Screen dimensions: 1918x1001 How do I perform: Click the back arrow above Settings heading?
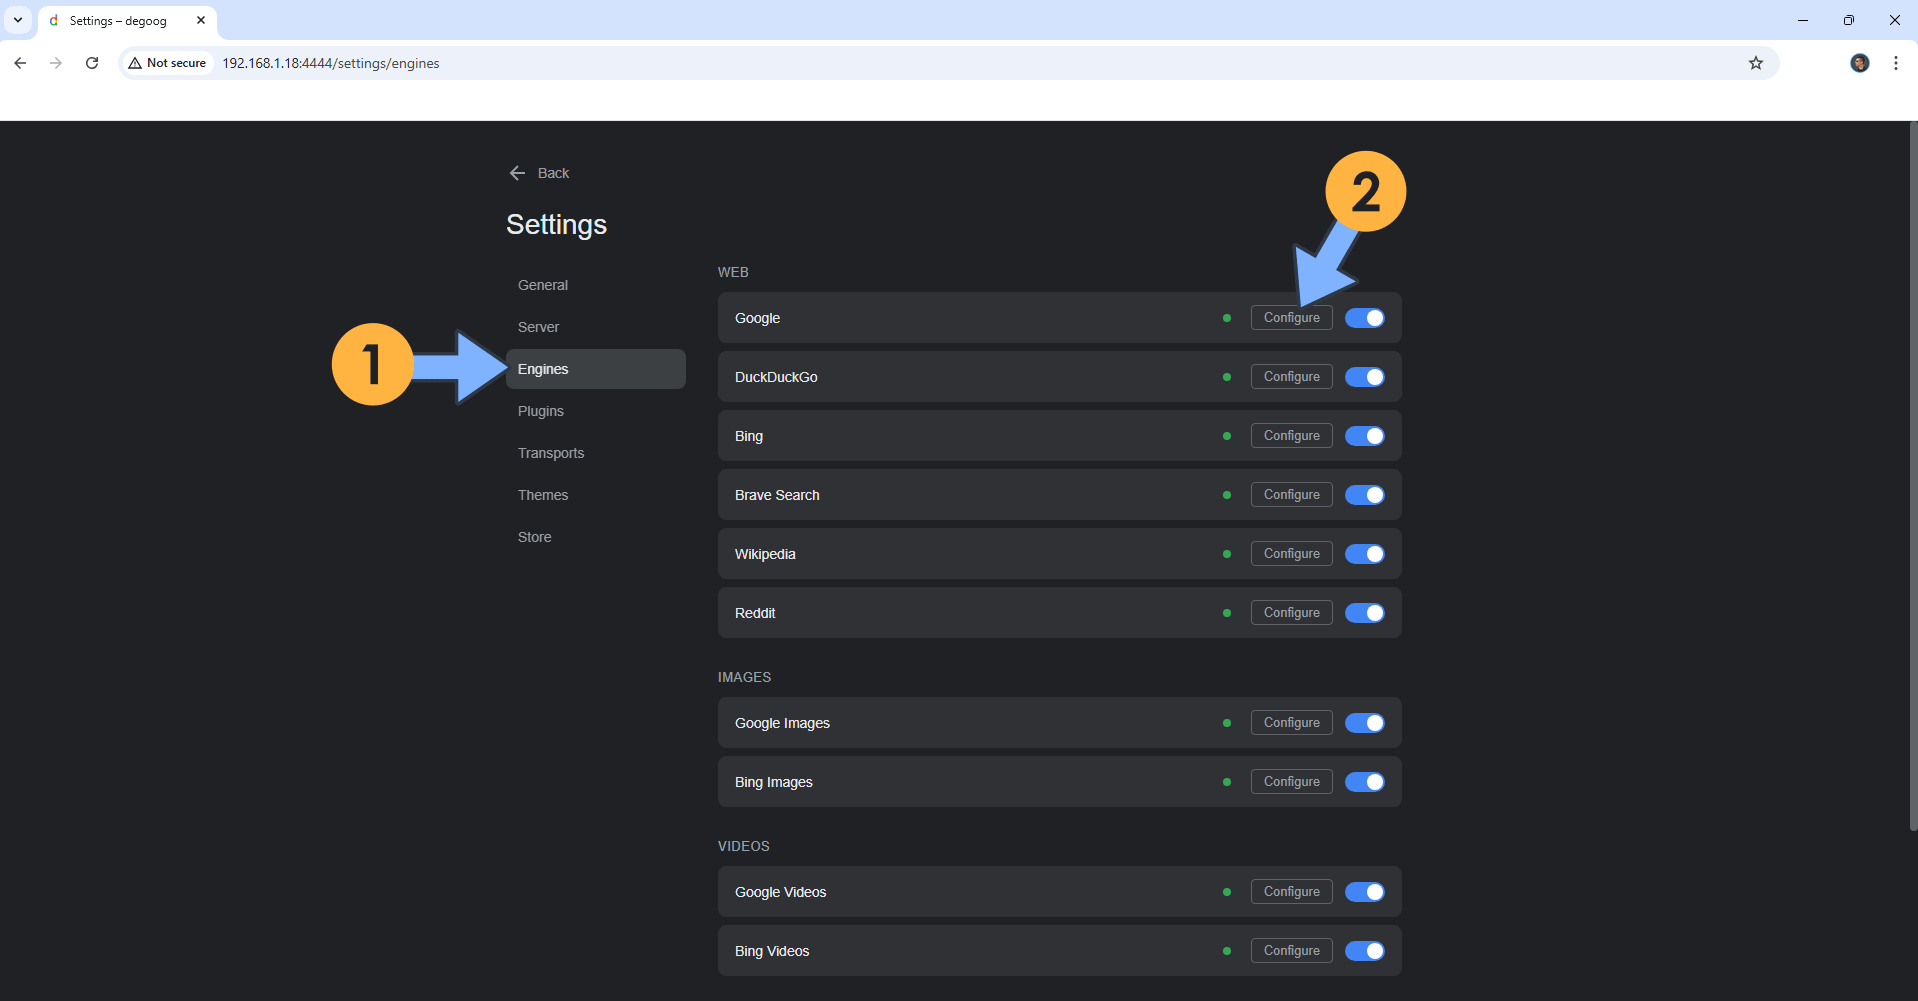pos(517,172)
